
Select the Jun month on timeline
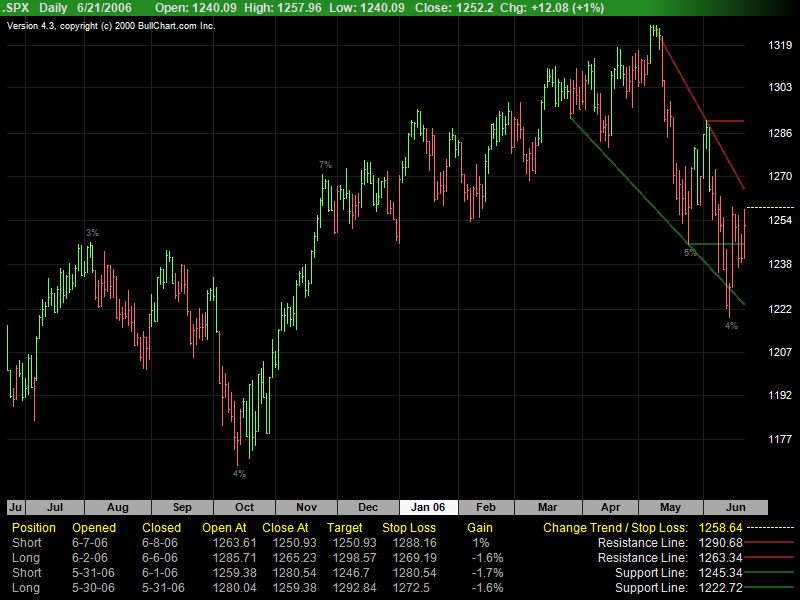point(736,507)
